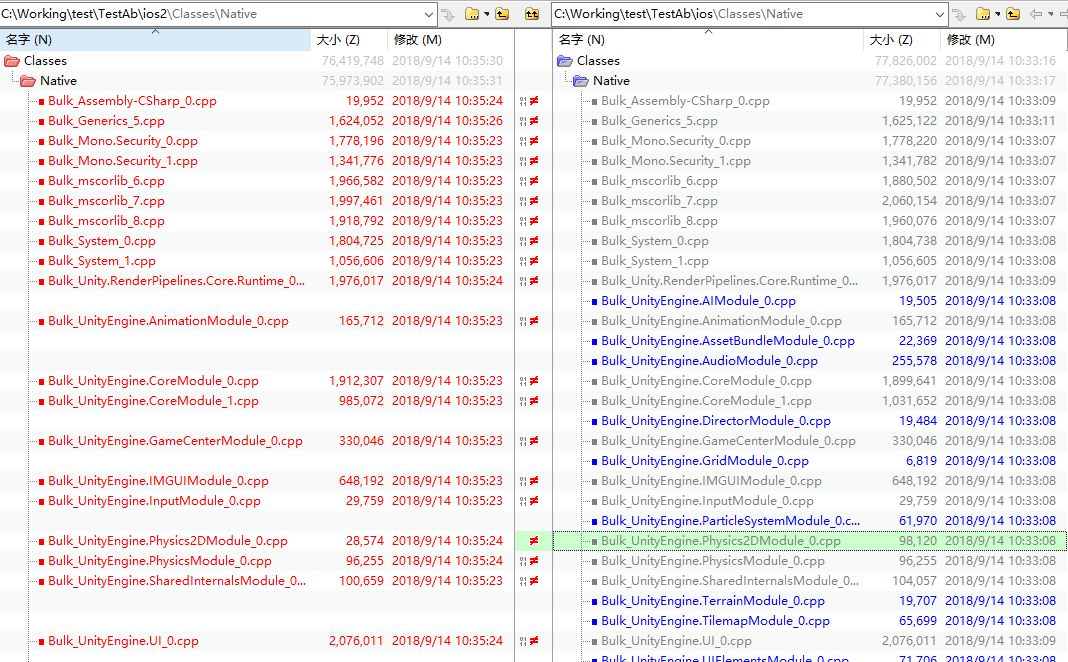Image resolution: width=1068 pixels, height=662 pixels.
Task: Open right path history dropdown
Action: pos(940,14)
